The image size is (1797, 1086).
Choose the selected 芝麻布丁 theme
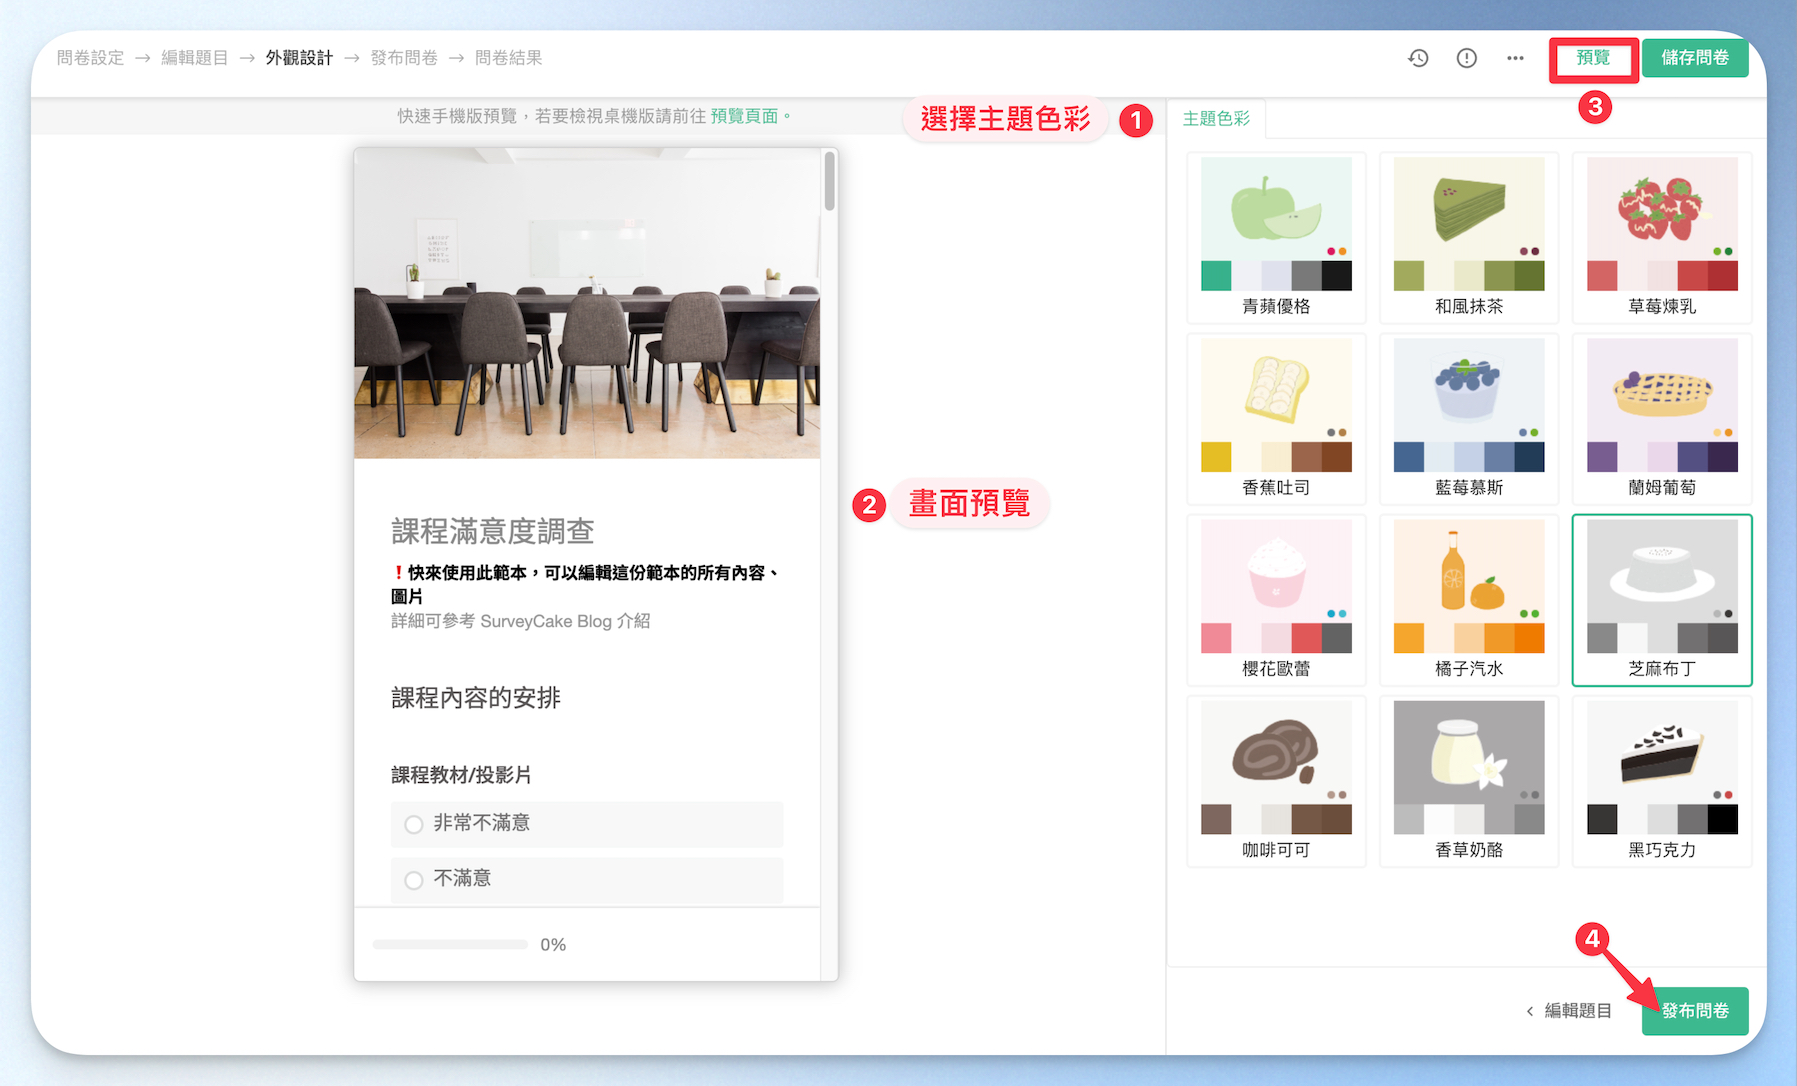(x=1662, y=600)
